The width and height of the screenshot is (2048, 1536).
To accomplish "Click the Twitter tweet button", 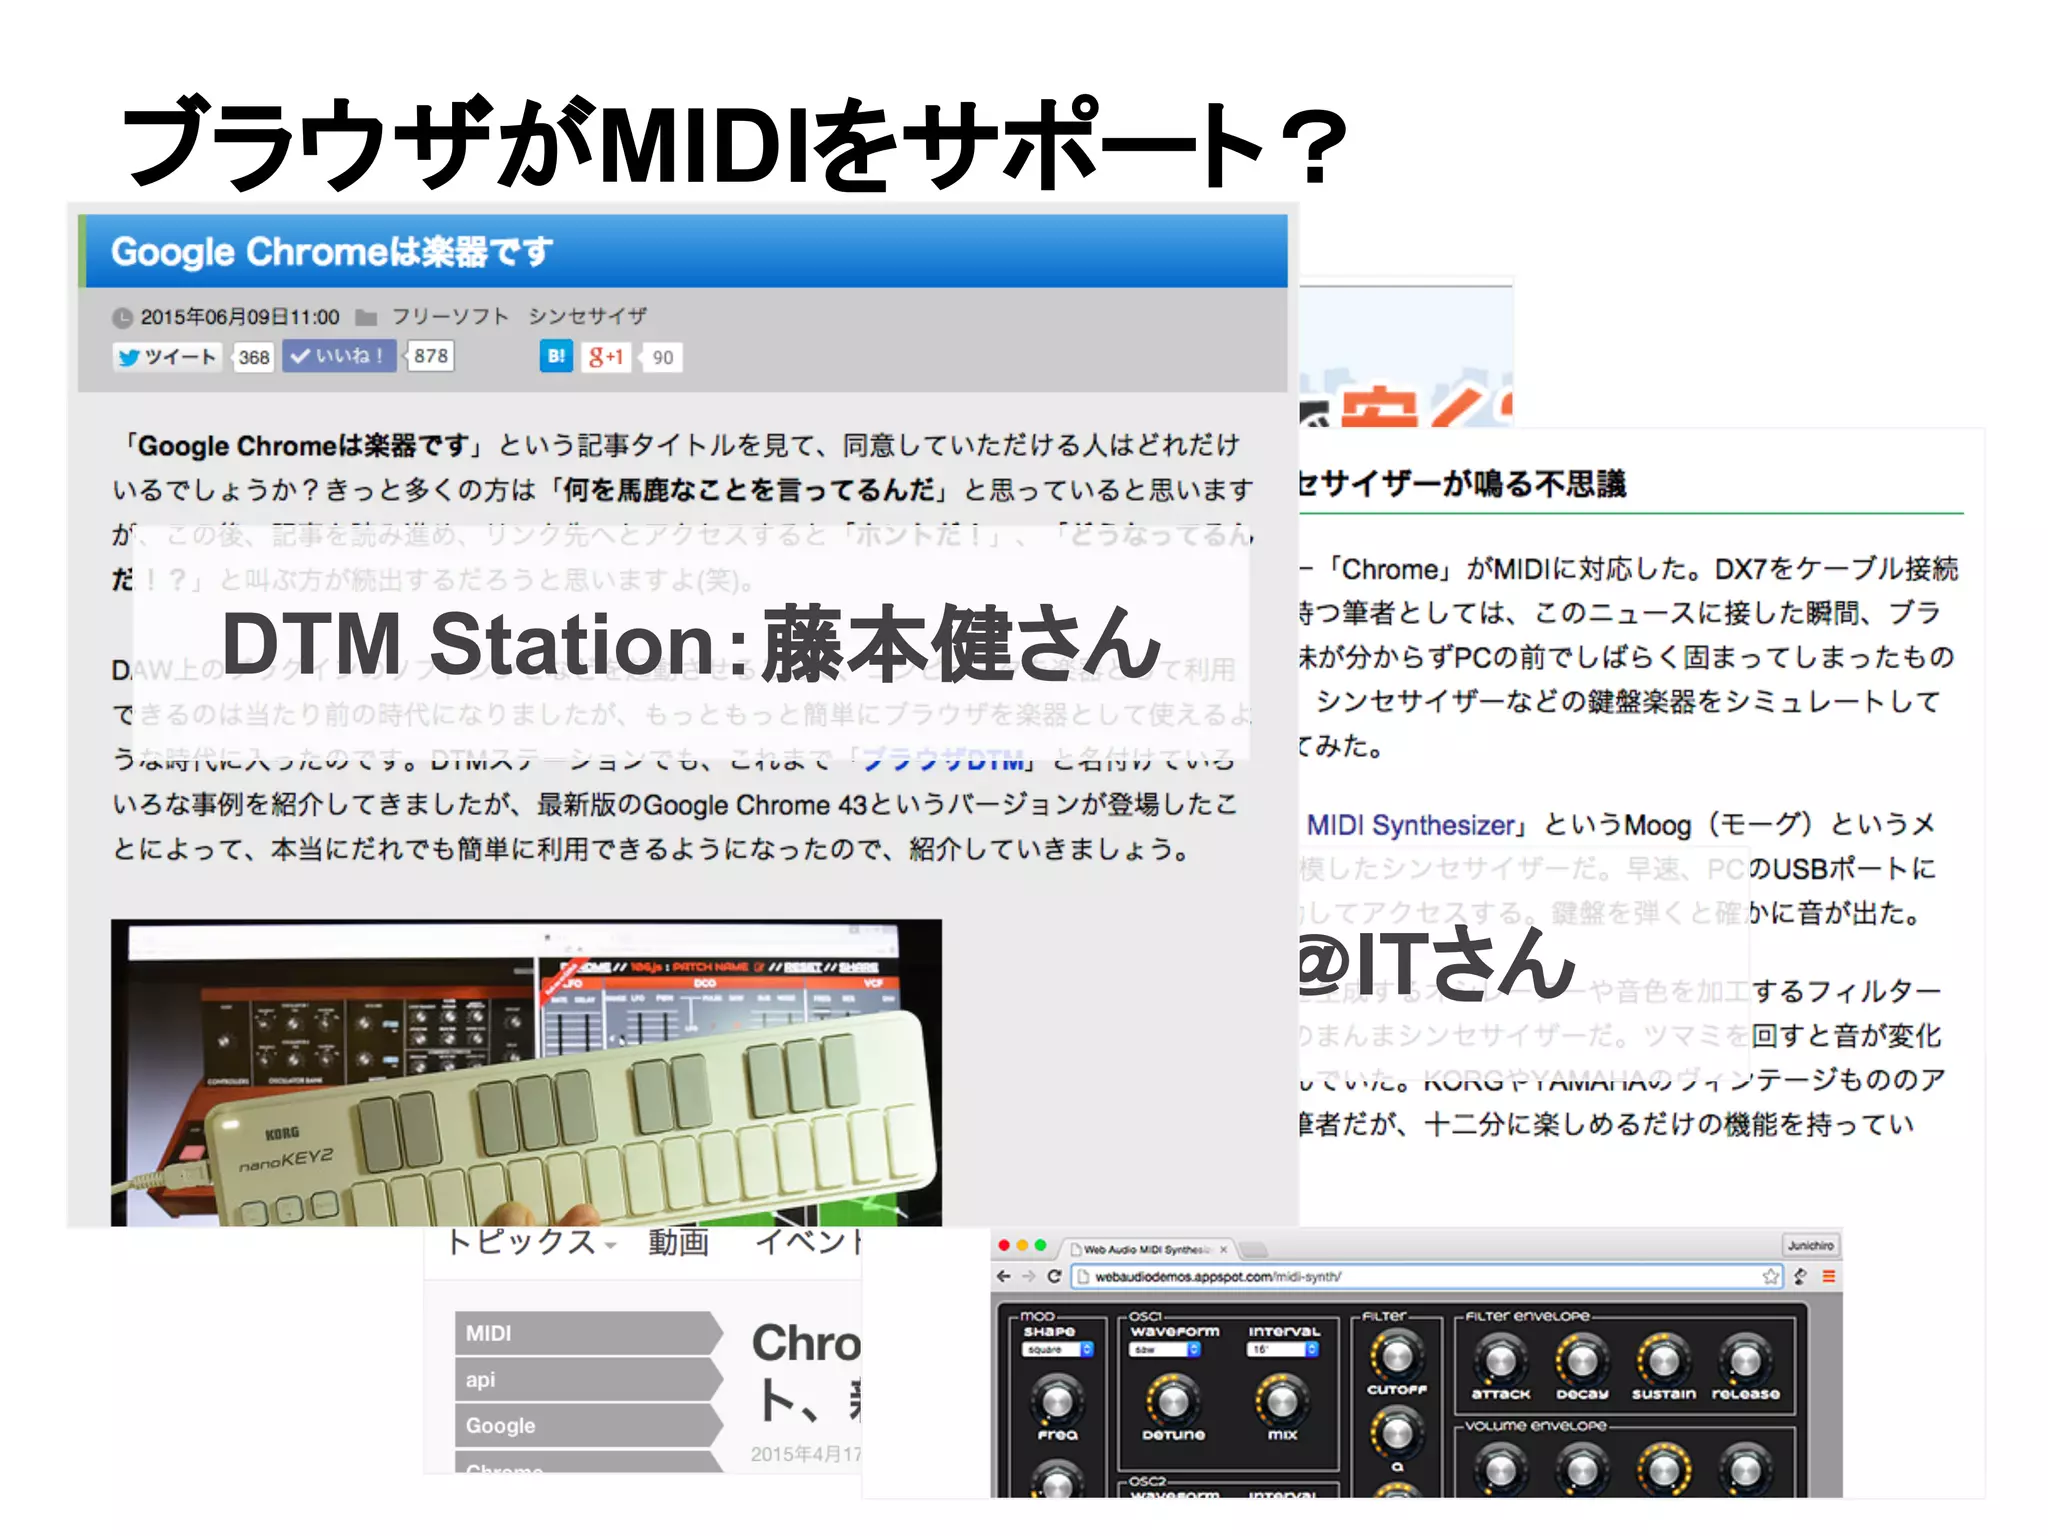I will click(x=167, y=357).
